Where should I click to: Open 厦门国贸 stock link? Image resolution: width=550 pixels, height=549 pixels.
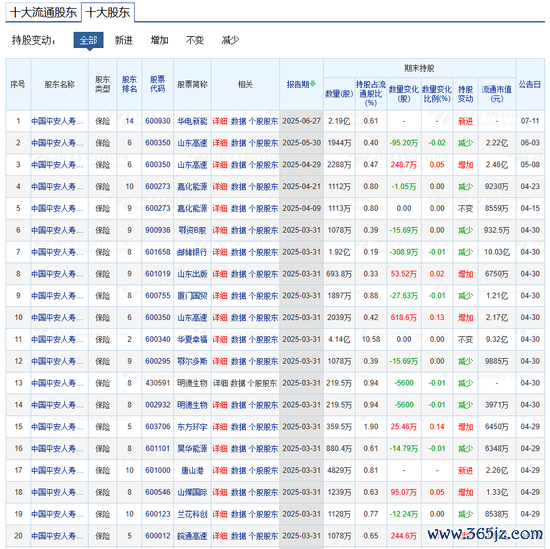click(x=192, y=296)
